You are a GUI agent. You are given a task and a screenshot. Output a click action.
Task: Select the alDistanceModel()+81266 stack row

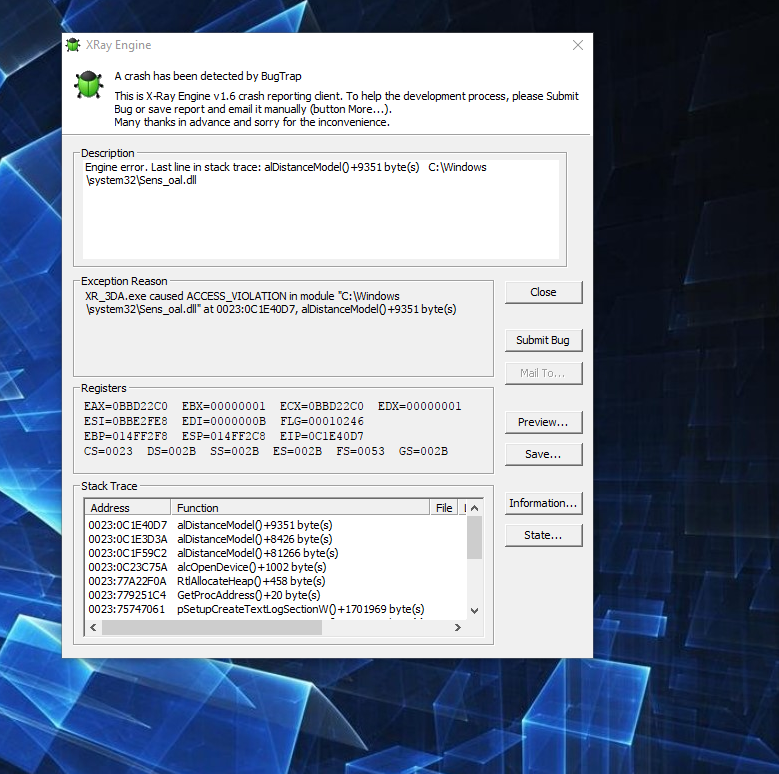276,553
